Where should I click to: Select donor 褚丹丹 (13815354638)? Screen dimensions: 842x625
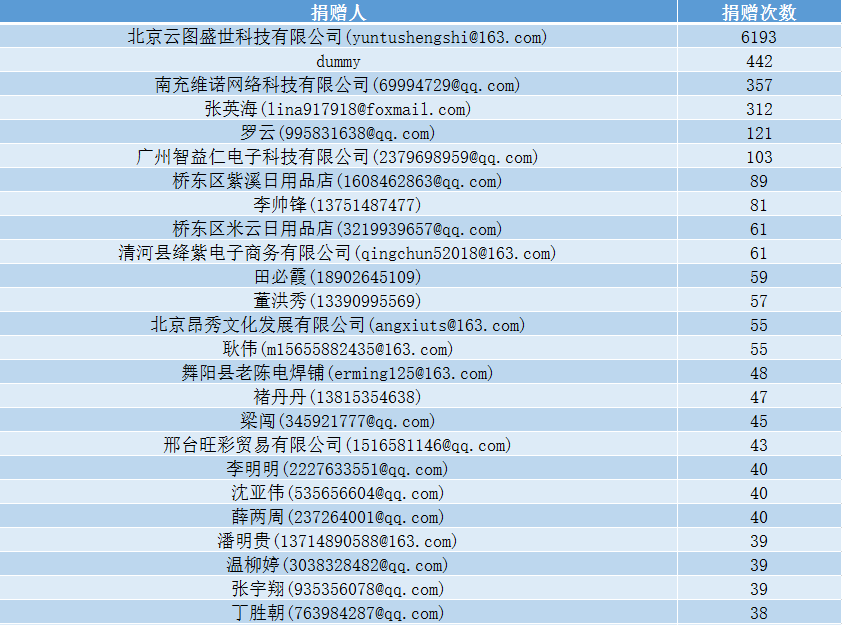pos(338,396)
